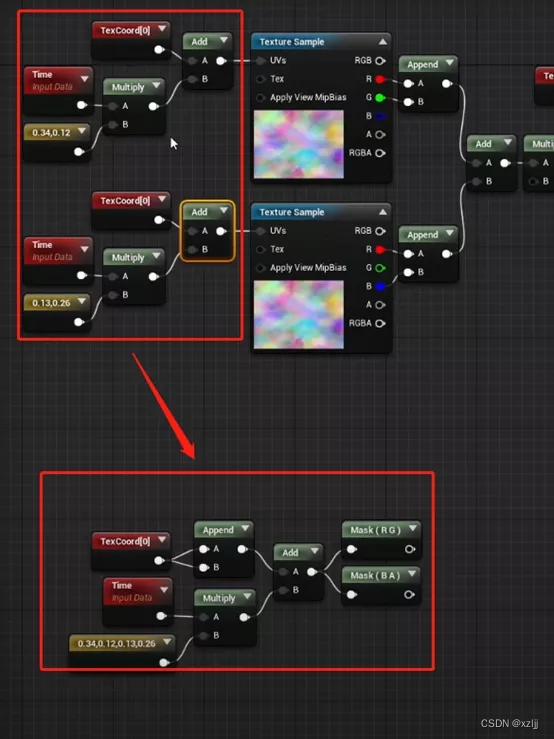The width and height of the screenshot is (554, 739).
Task: Click the top TexCoord[0] output pin
Action: pyautogui.click(x=159, y=49)
